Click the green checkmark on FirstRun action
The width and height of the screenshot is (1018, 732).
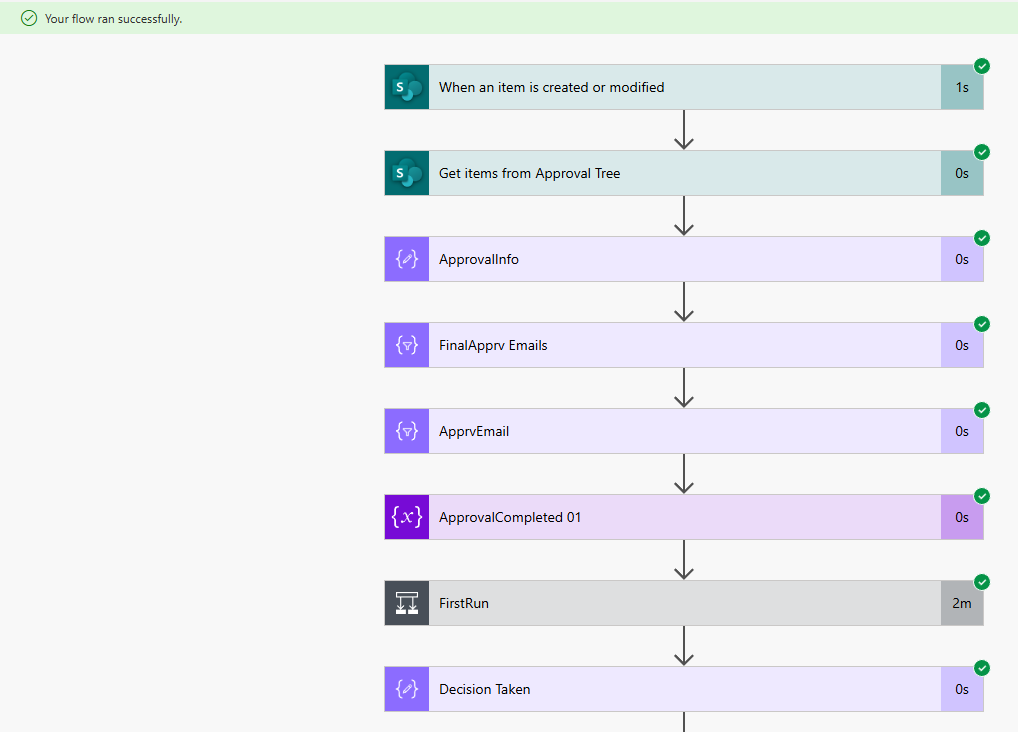[982, 582]
